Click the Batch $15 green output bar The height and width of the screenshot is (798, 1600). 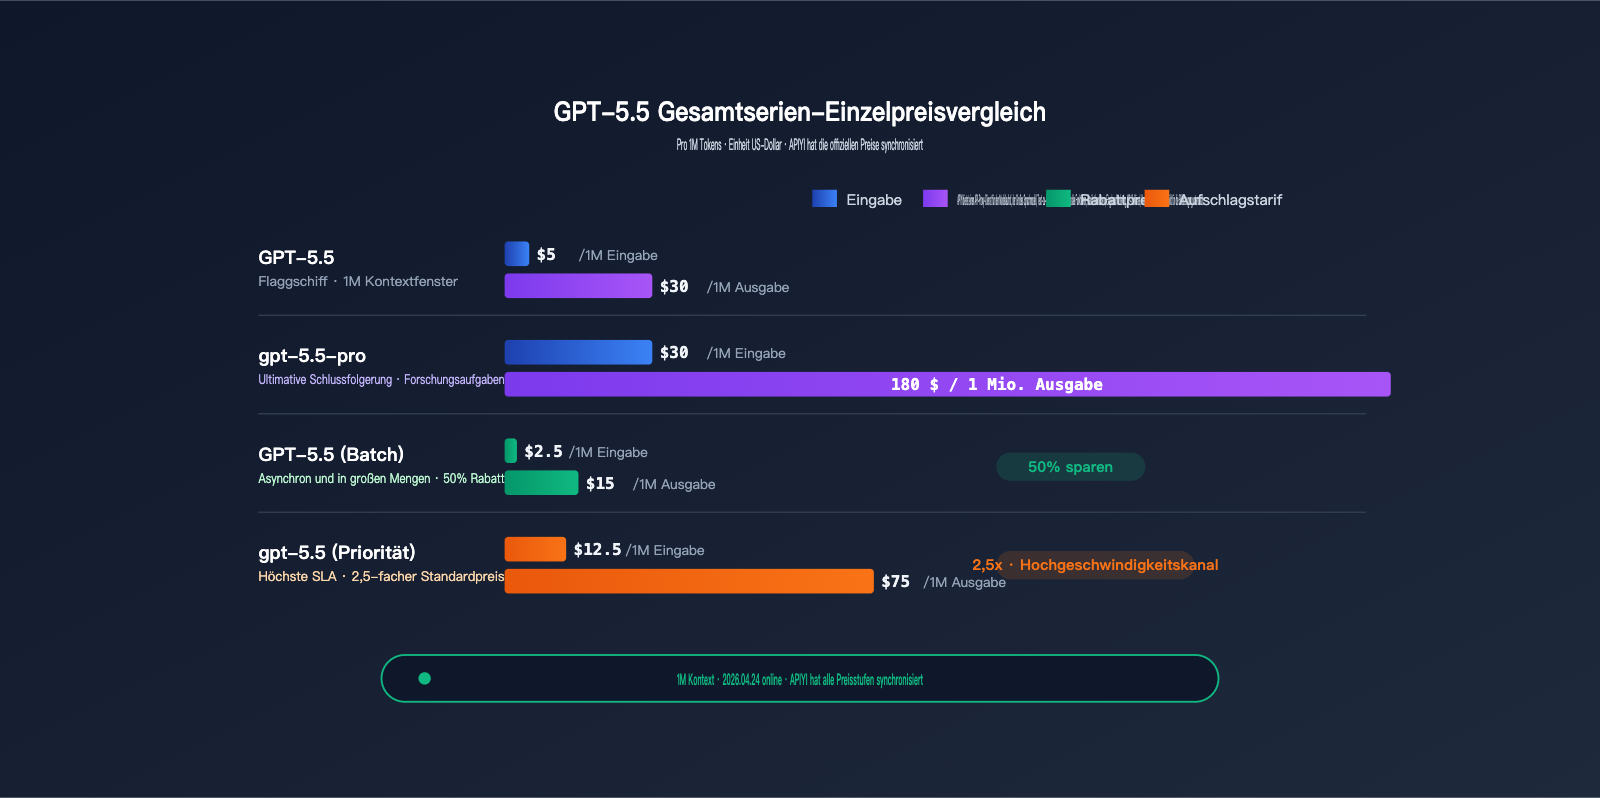[x=541, y=483]
